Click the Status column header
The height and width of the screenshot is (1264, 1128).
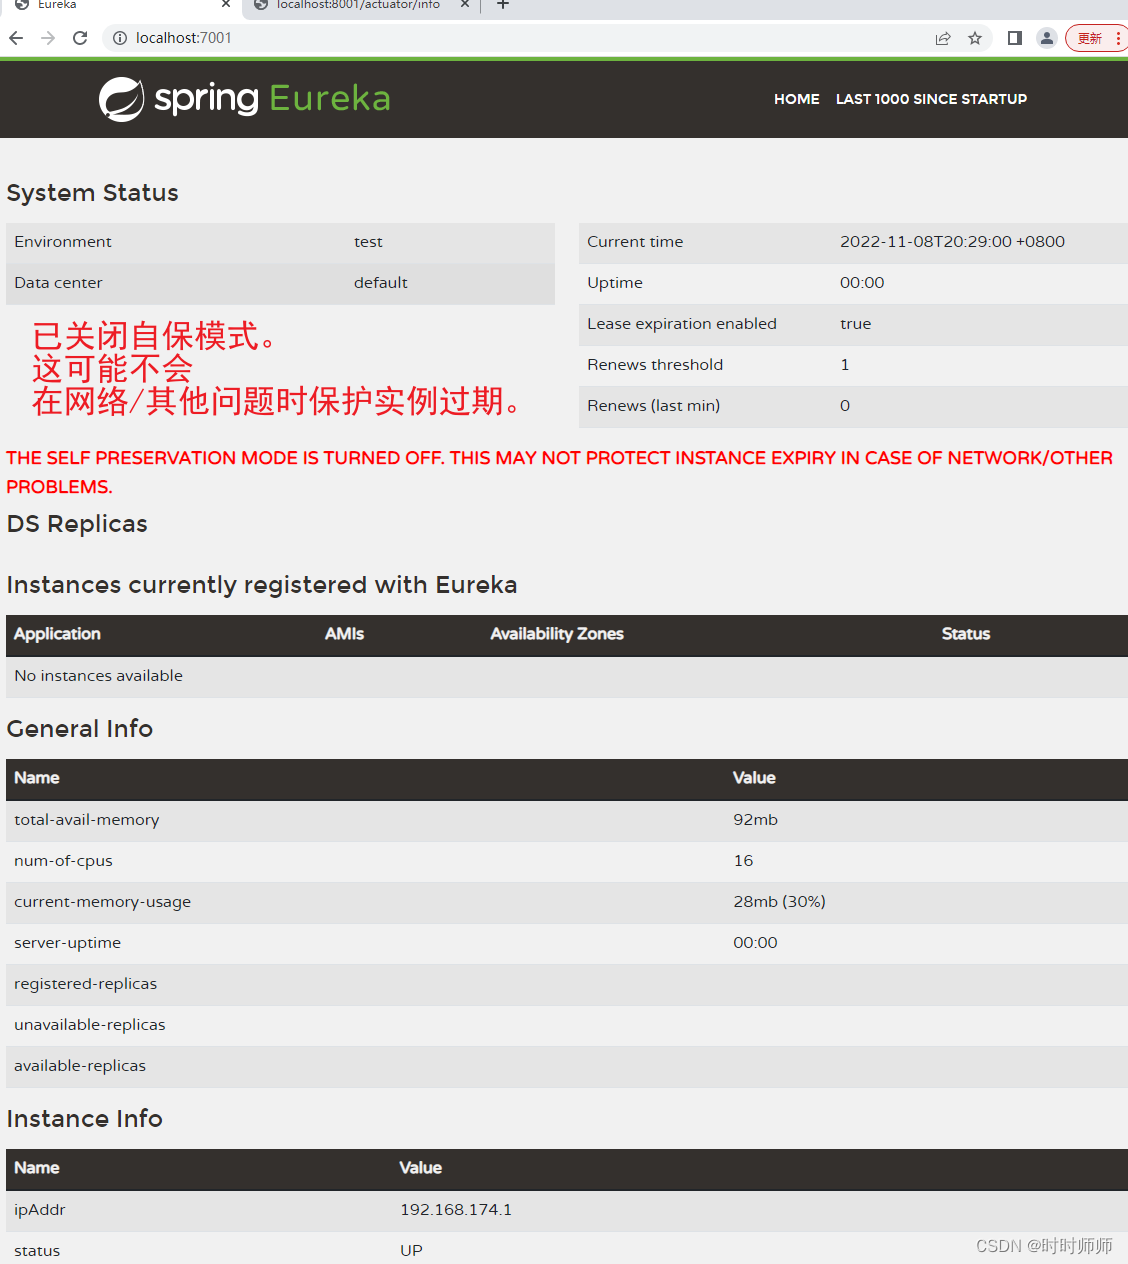point(966,634)
